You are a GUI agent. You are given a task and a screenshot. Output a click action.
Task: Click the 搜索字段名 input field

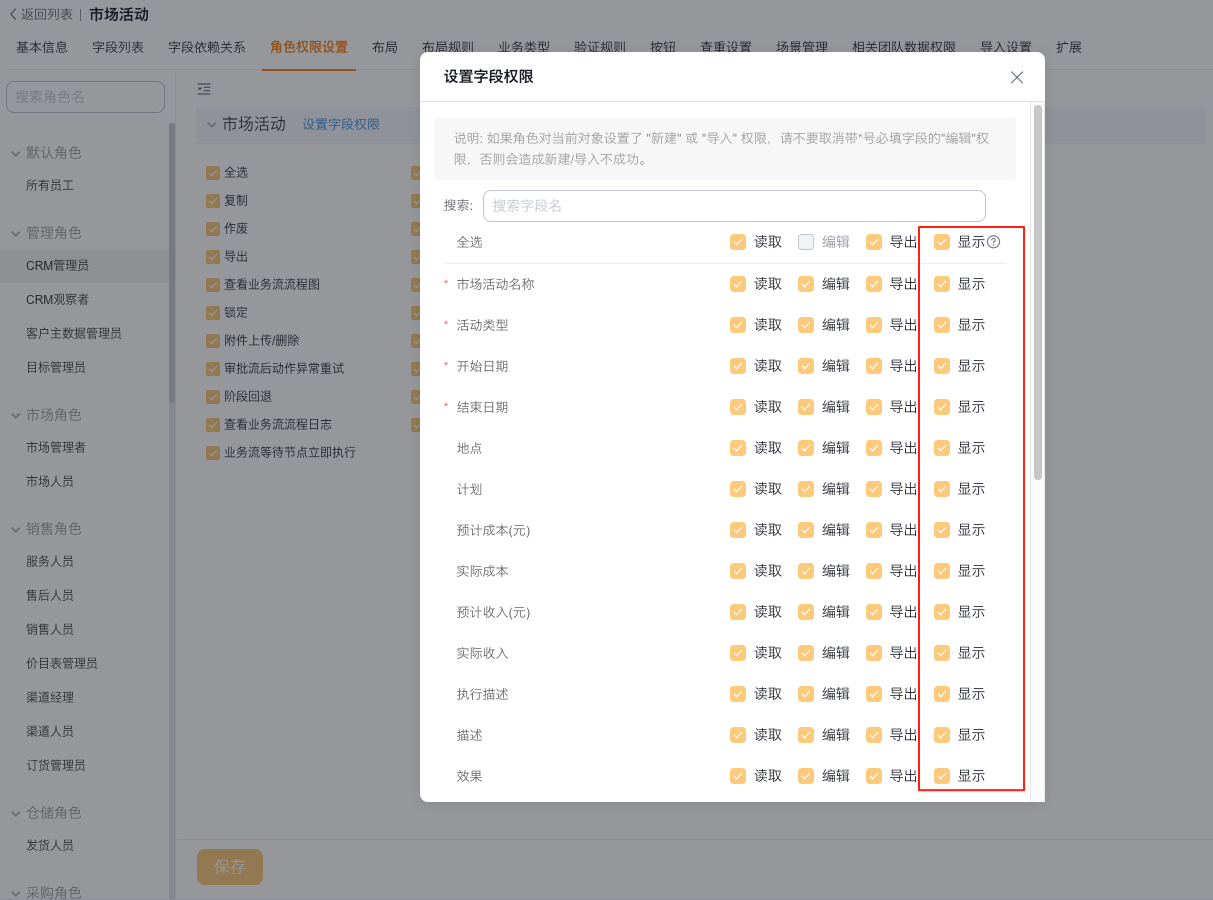point(734,206)
